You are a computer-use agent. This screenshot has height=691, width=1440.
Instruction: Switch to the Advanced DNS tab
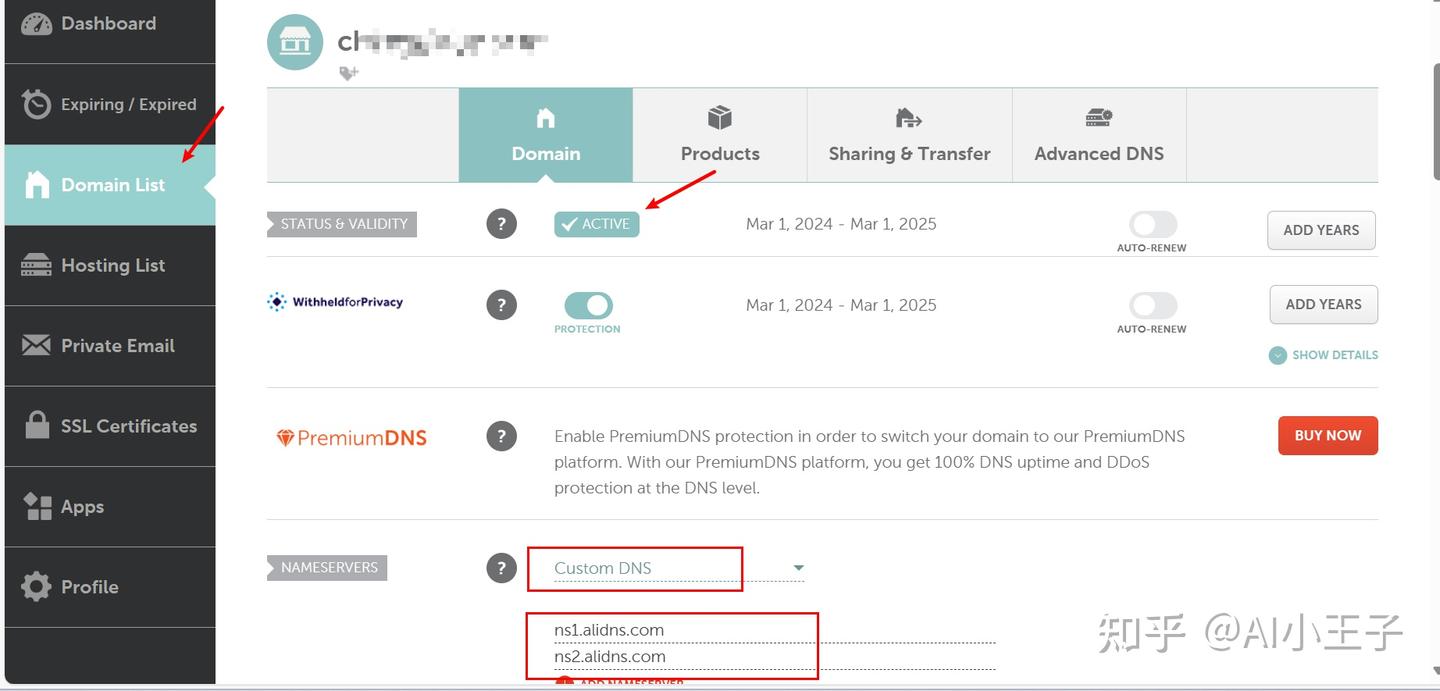pos(1099,136)
